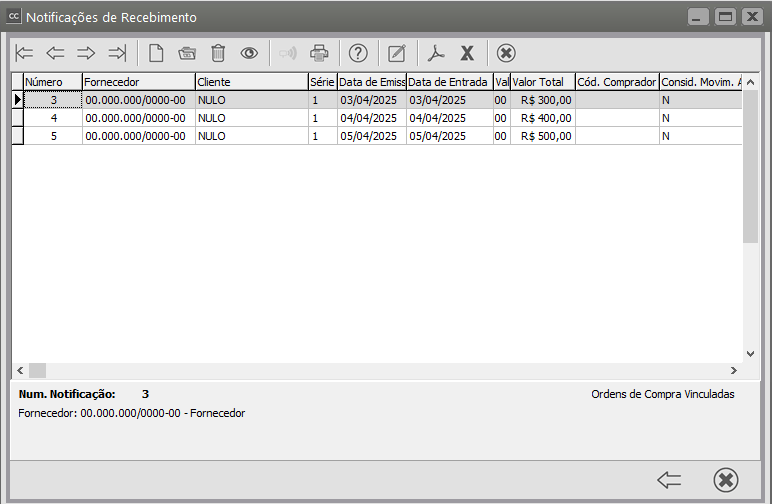
Task: Export to Excel with the X icon
Action: (467, 53)
